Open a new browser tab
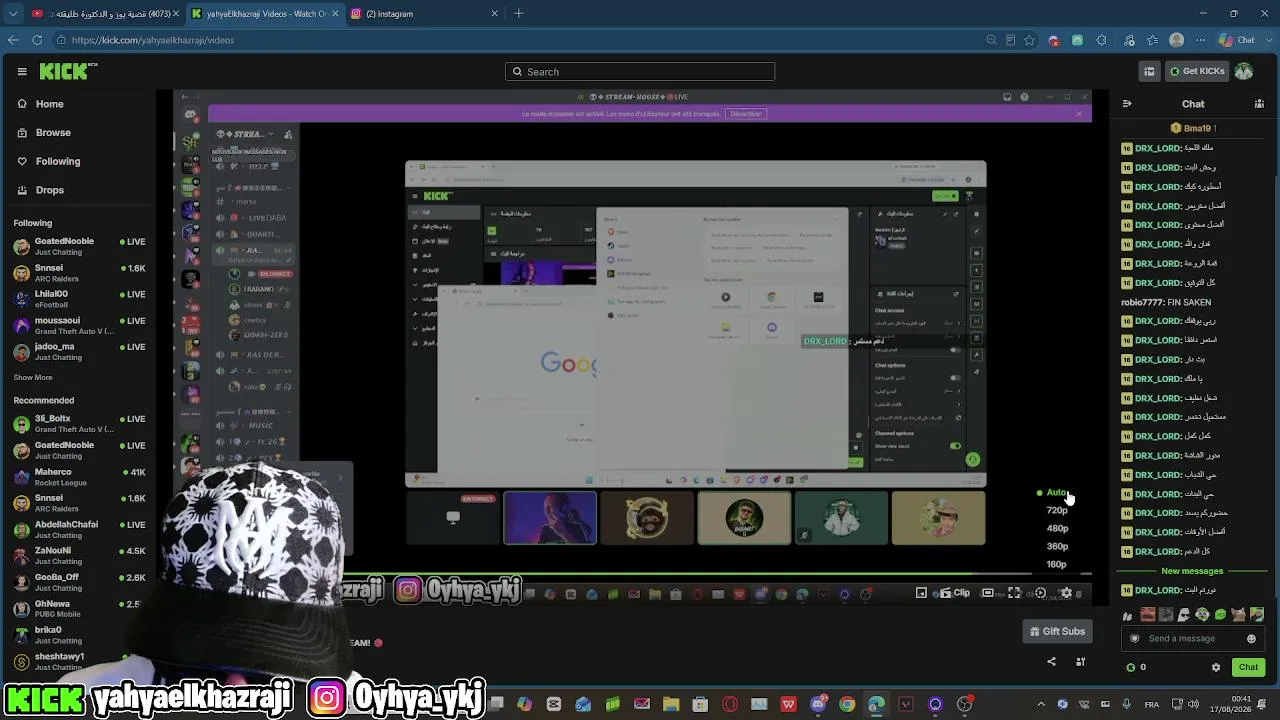 (518, 14)
